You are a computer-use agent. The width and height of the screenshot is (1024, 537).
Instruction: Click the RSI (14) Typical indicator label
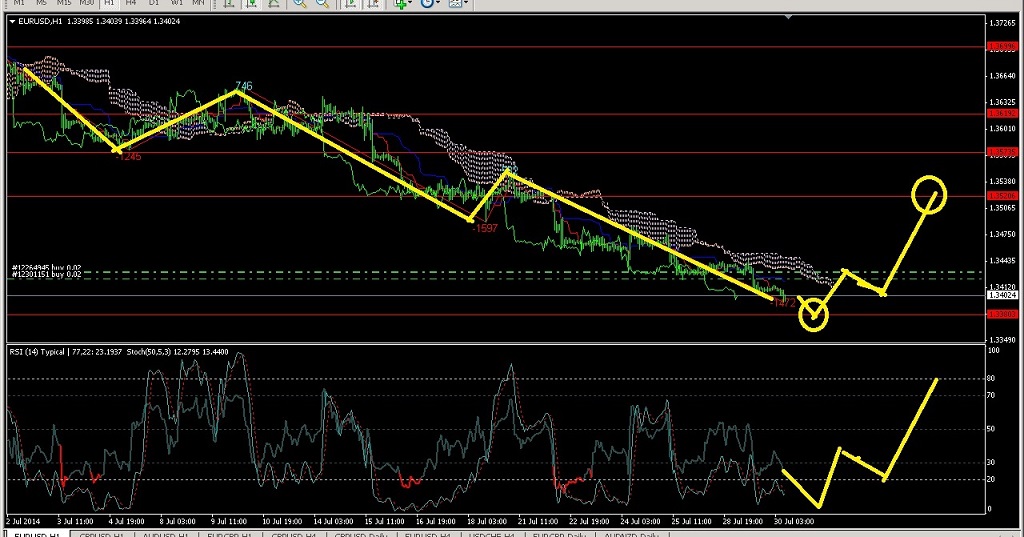tap(40, 351)
